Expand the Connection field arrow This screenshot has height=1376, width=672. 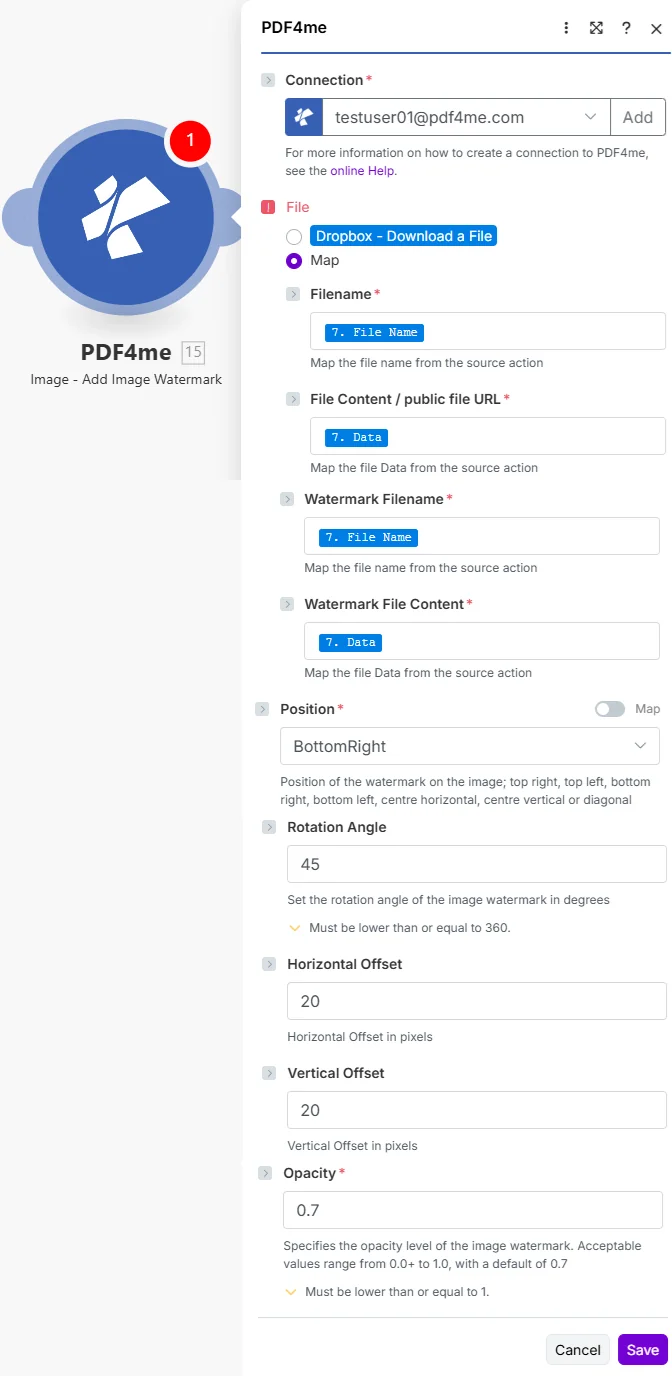268,80
